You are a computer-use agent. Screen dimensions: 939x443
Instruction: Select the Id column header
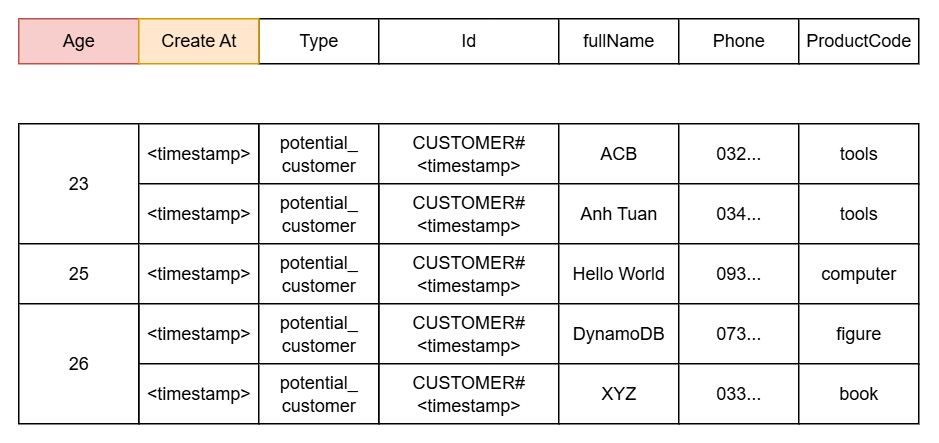coord(468,41)
